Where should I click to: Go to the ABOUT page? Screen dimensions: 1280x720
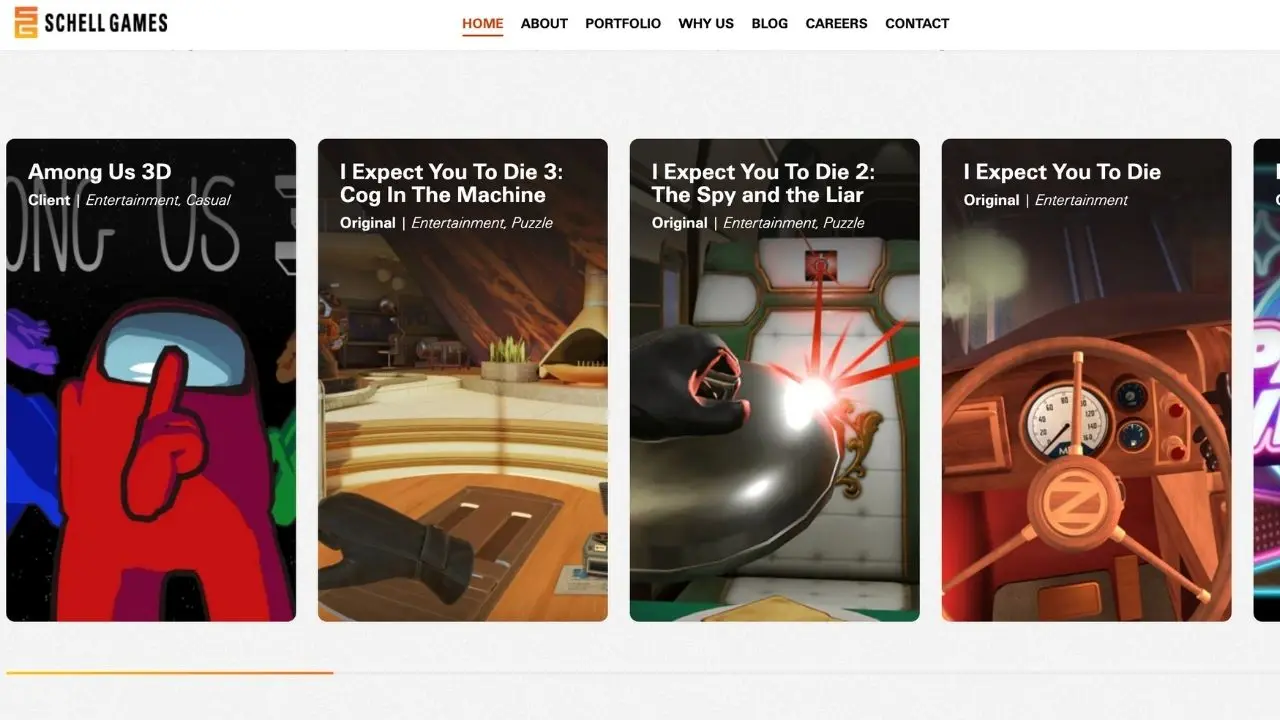click(544, 23)
